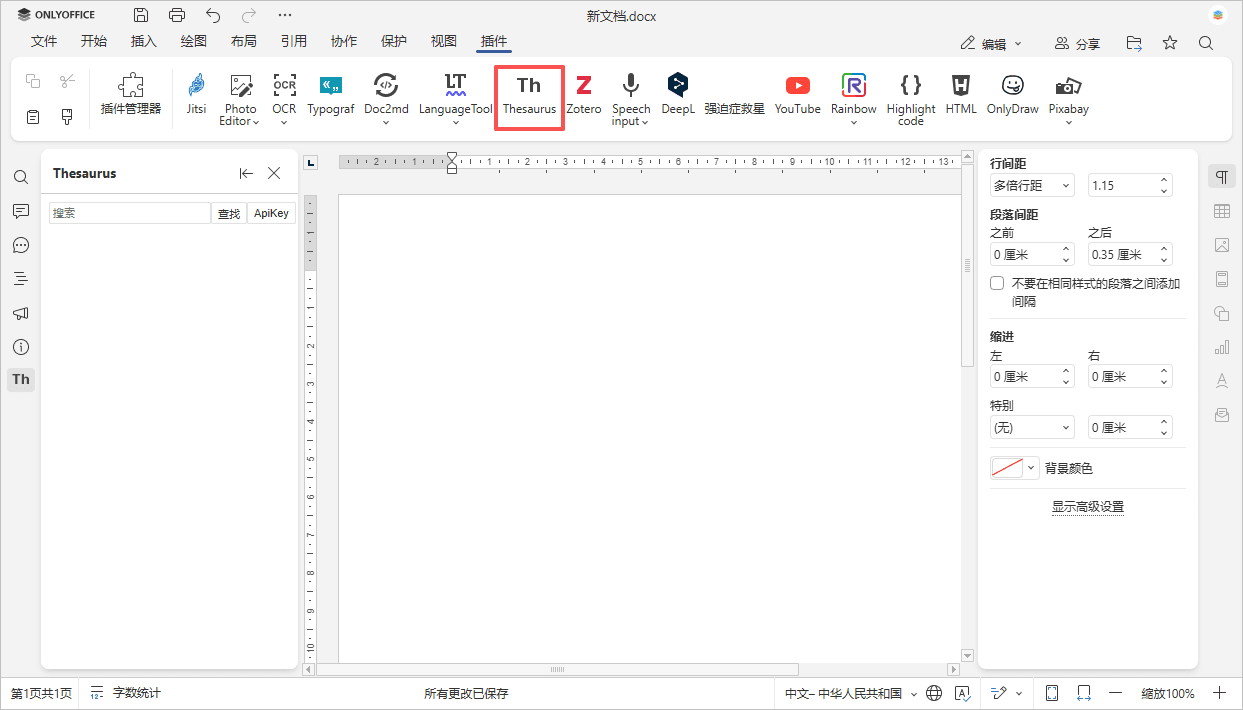Viewport: 1243px width, 710px height.
Task: Switch to table settings in right sidebar
Action: pos(1221,211)
